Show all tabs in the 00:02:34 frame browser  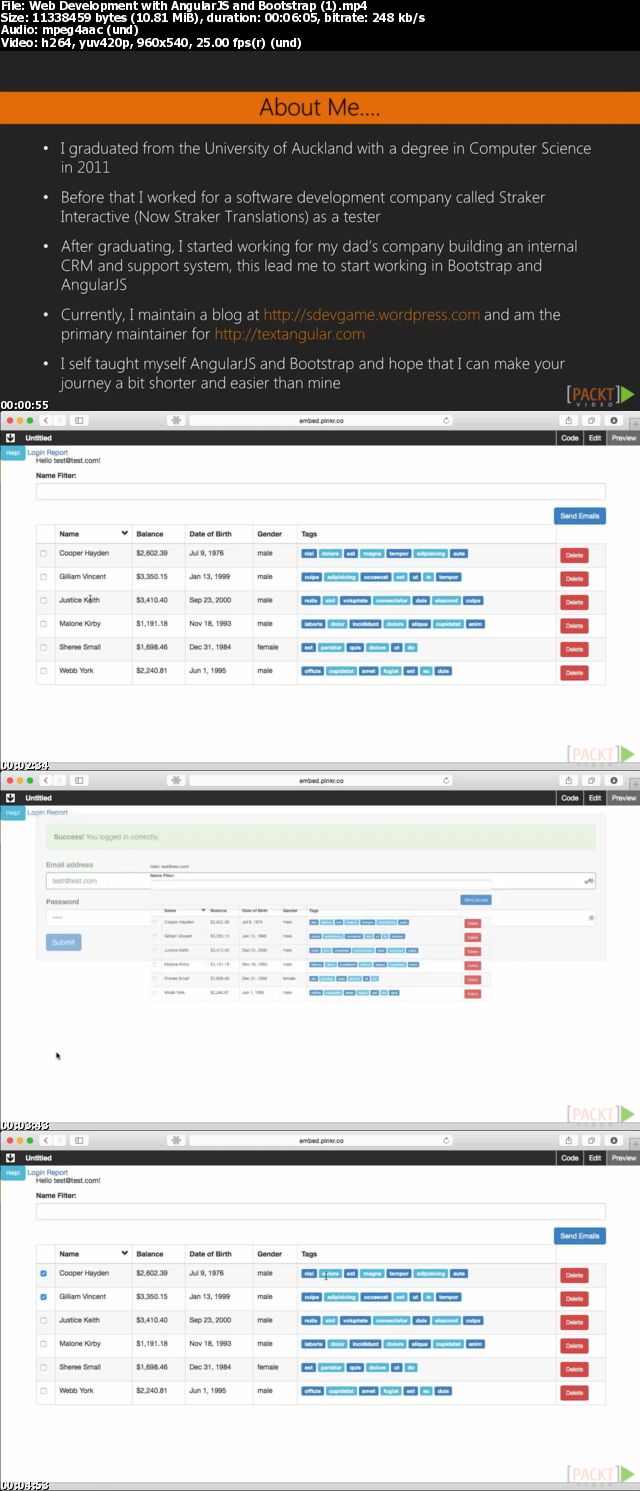592,420
